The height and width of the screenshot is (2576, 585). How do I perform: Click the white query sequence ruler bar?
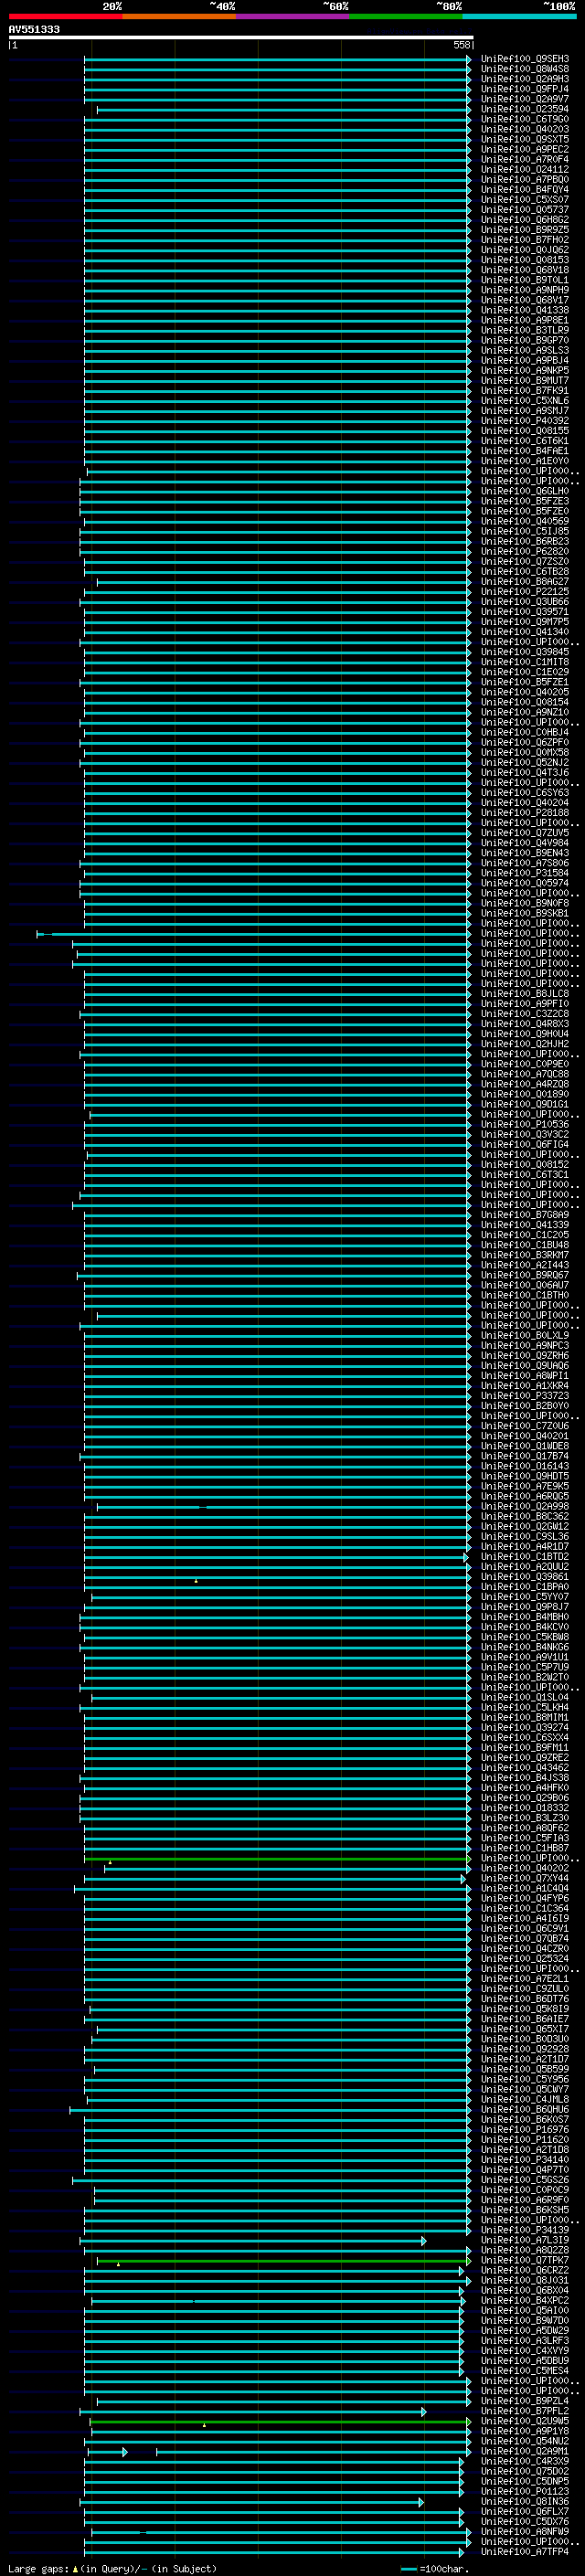(241, 37)
